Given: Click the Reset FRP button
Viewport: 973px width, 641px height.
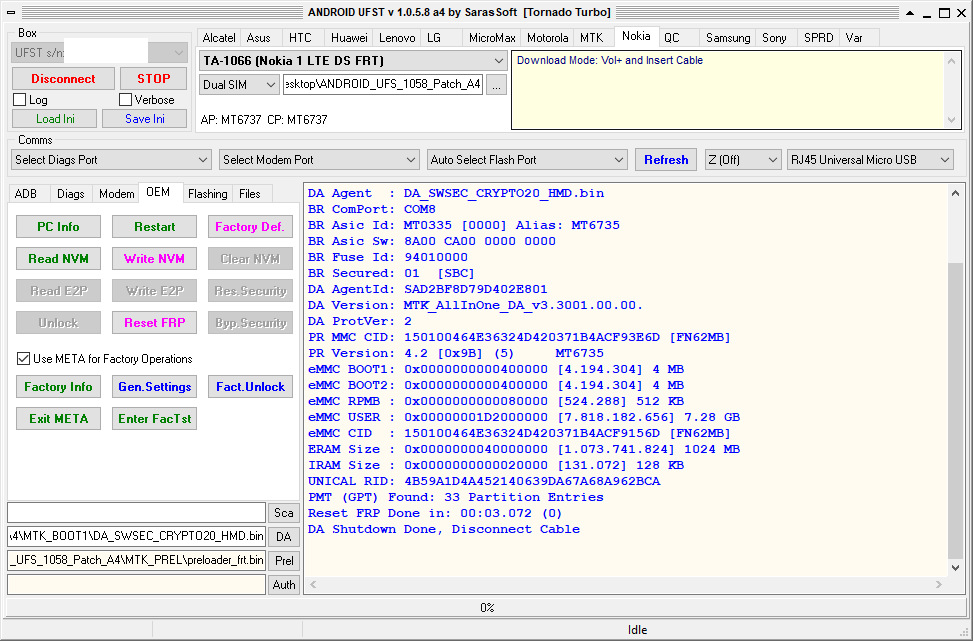Looking at the screenshot, I should pos(155,323).
